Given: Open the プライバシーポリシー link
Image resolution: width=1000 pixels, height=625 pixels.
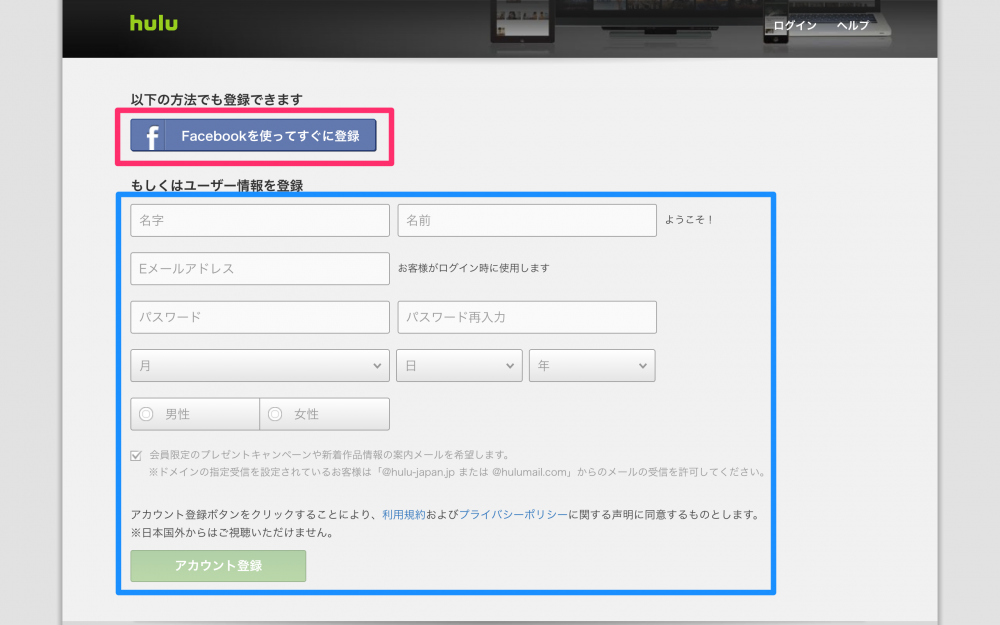Looking at the screenshot, I should [x=513, y=515].
